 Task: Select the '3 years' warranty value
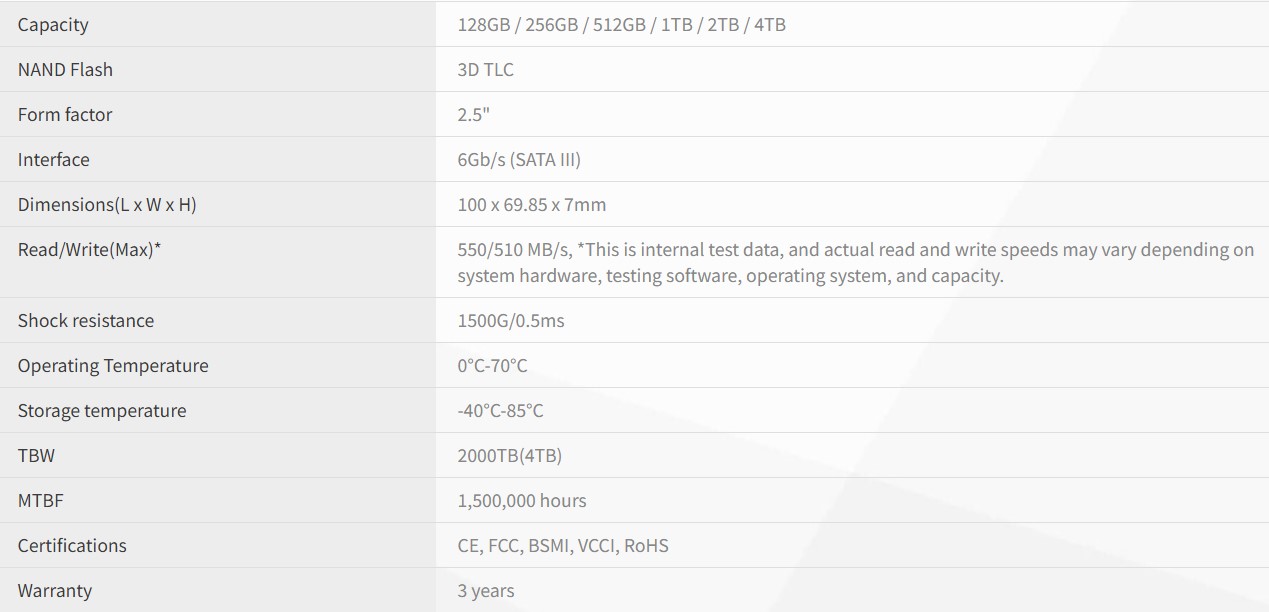[x=486, y=590]
